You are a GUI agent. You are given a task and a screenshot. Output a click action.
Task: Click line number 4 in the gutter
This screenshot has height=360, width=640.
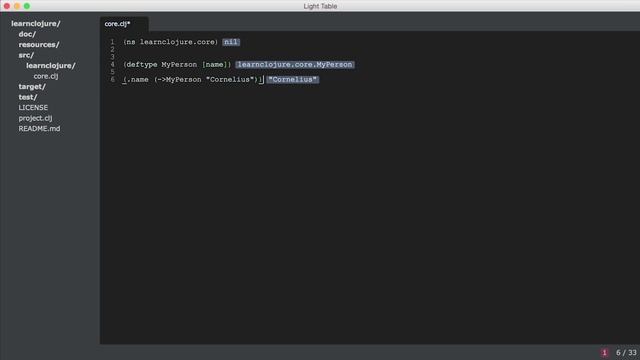point(113,64)
